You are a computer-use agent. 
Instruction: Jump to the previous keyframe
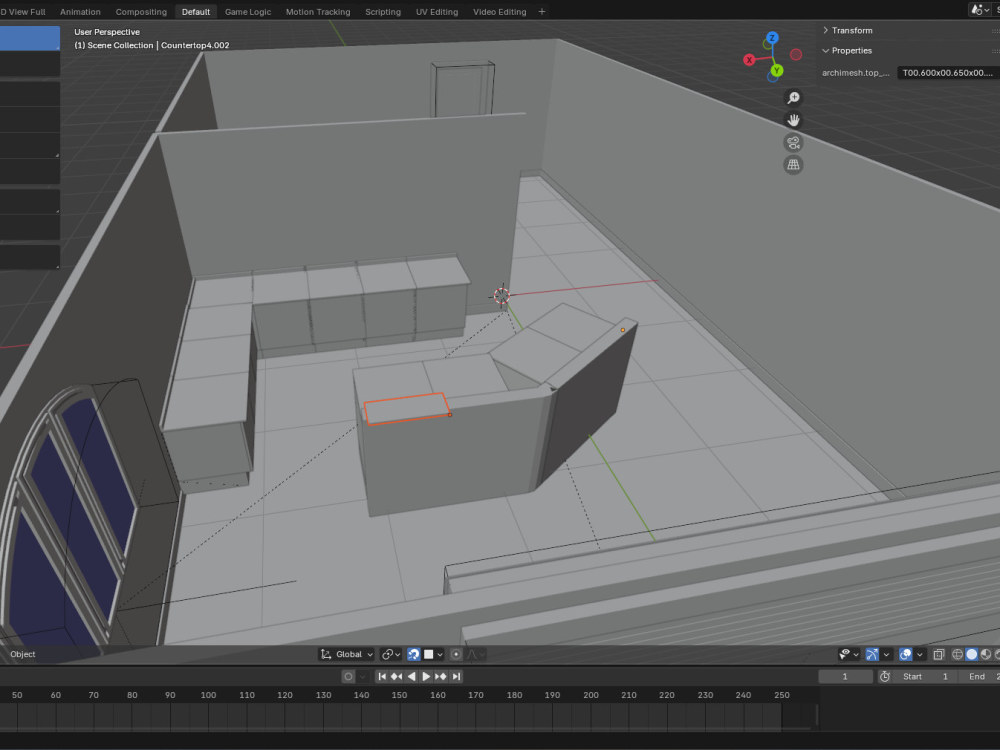(x=396, y=677)
